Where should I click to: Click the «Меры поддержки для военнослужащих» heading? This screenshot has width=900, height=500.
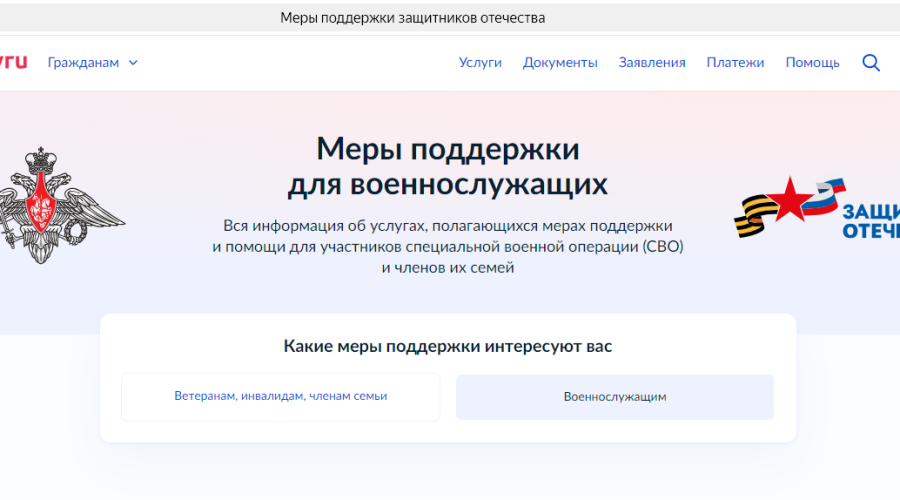pos(448,166)
